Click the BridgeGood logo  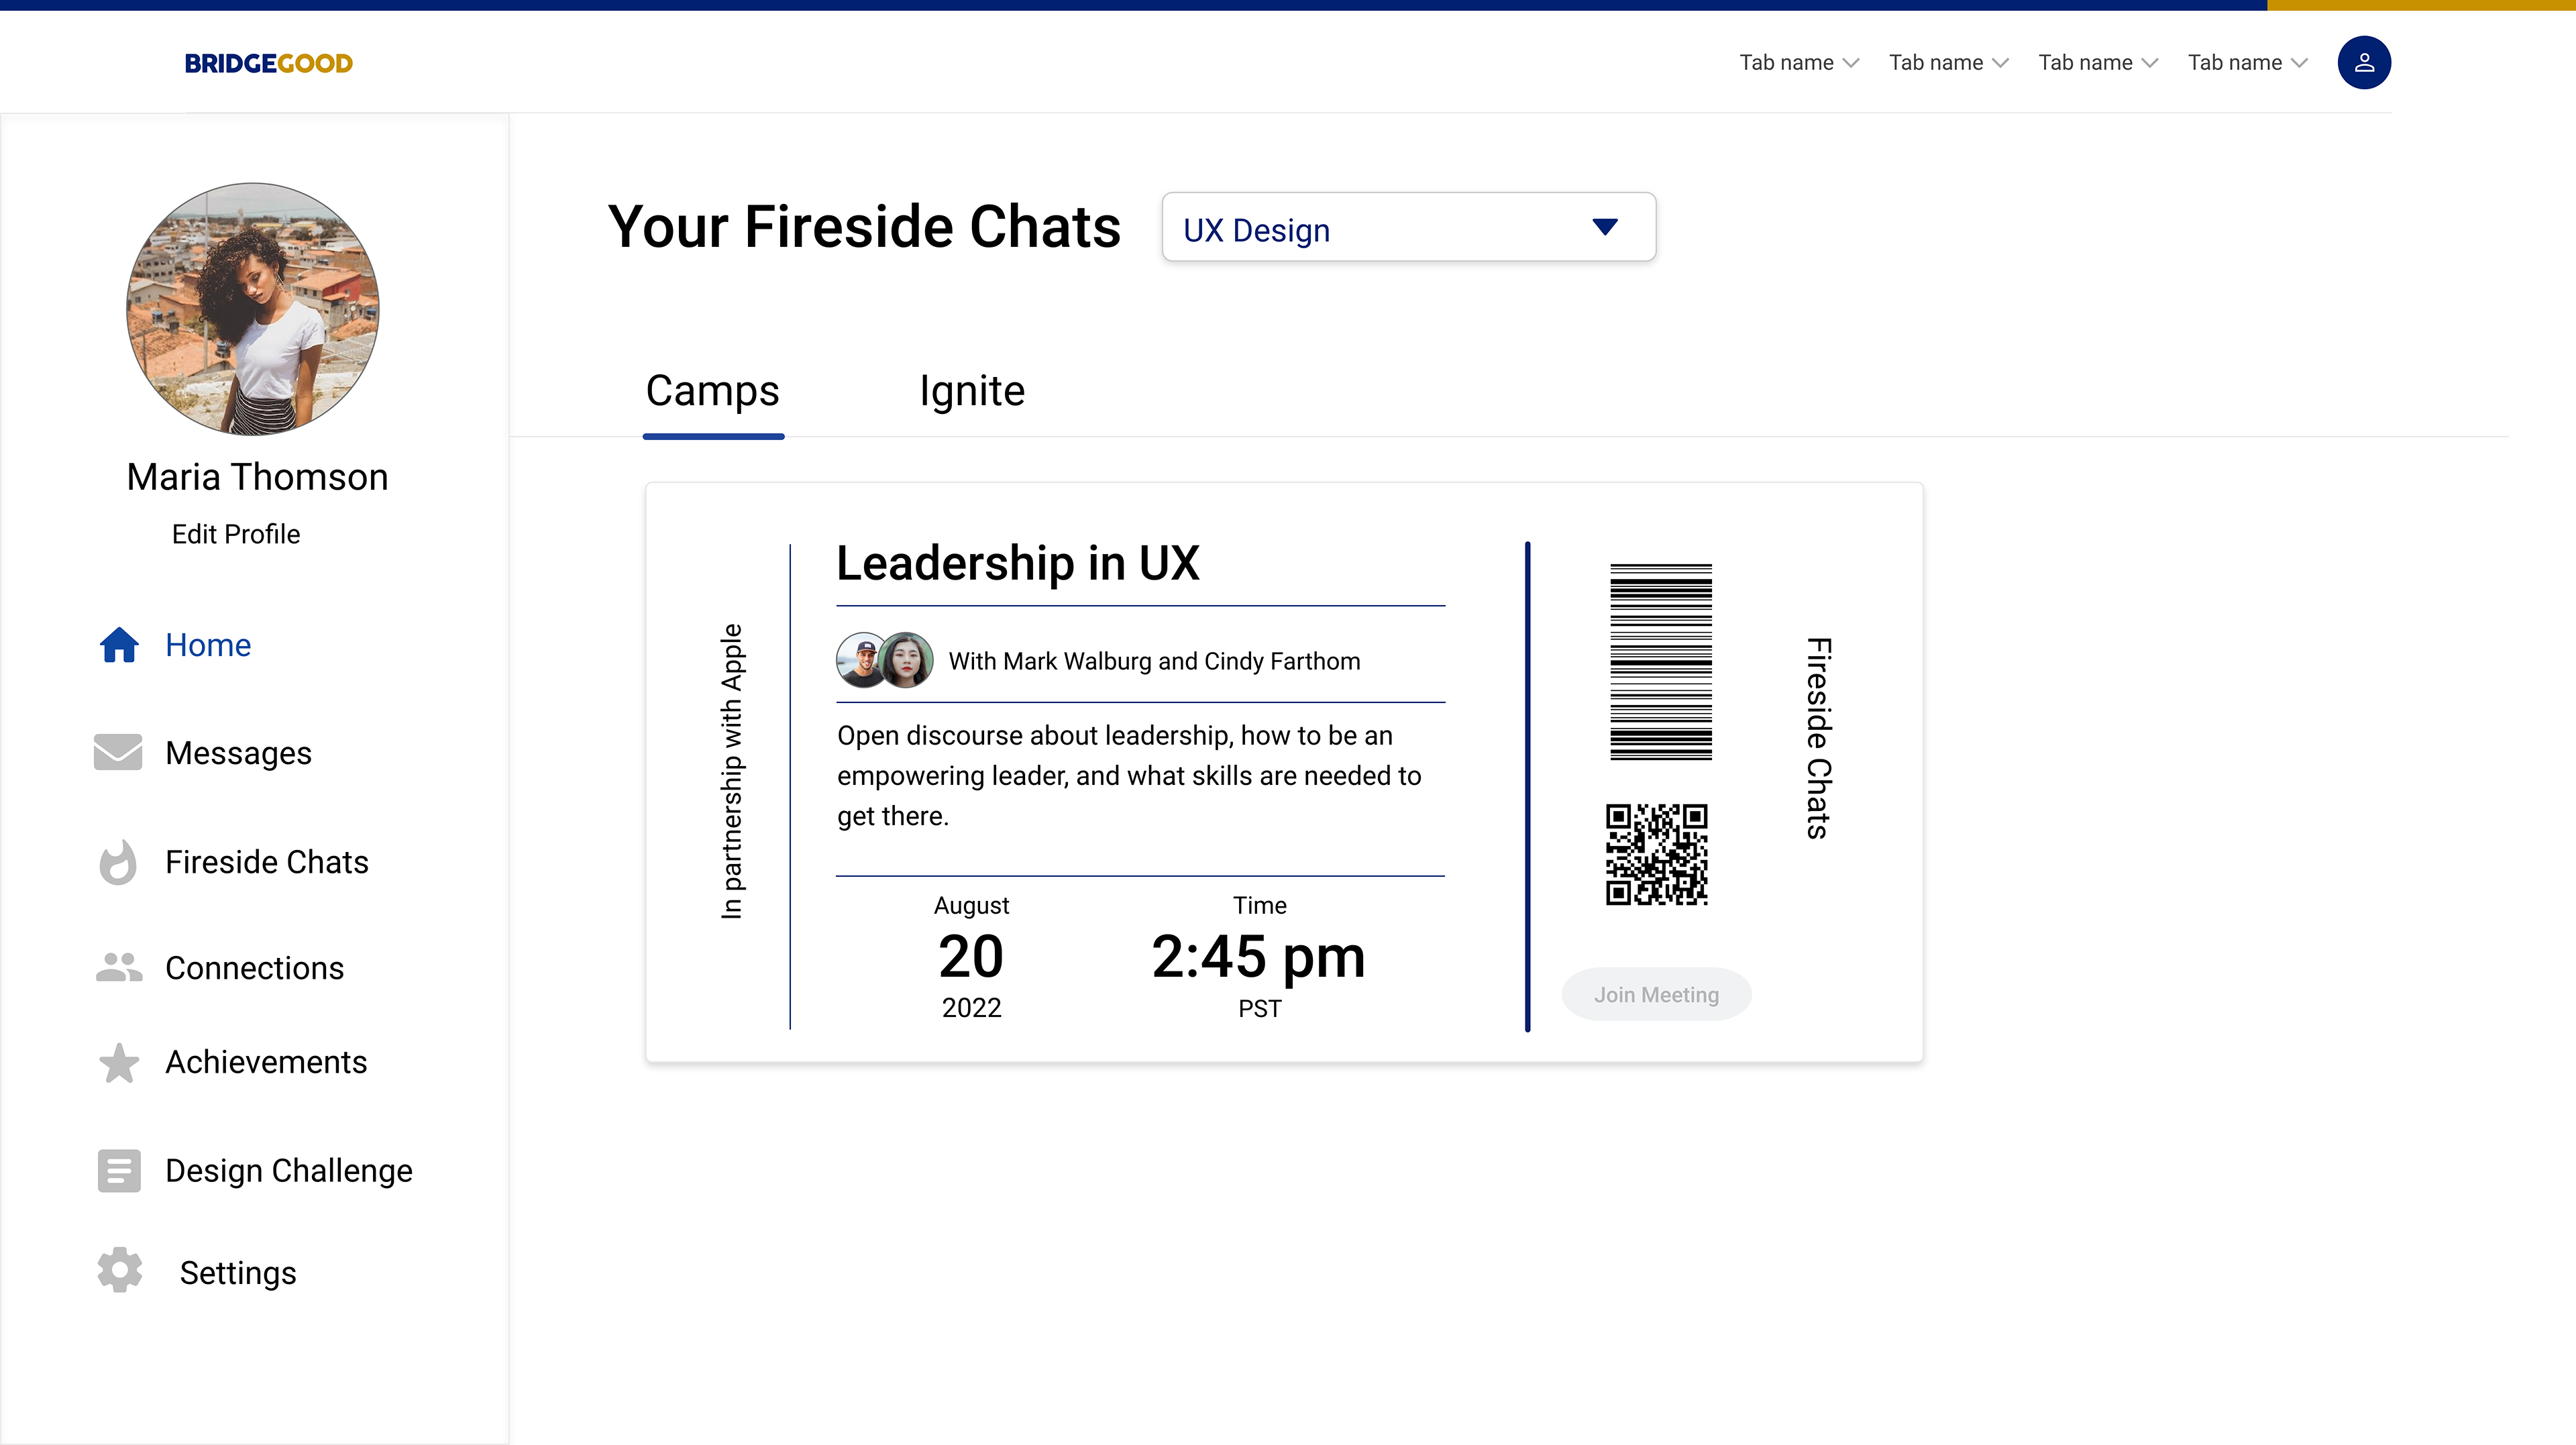tap(268, 64)
